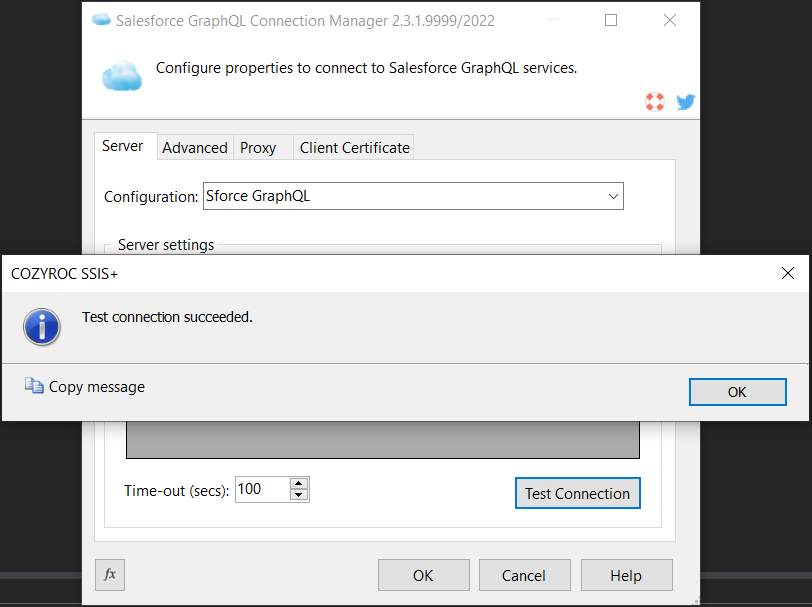This screenshot has height=607, width=812.
Task: Close the COZYROC SSIS+ message dialog
Action: tap(788, 273)
